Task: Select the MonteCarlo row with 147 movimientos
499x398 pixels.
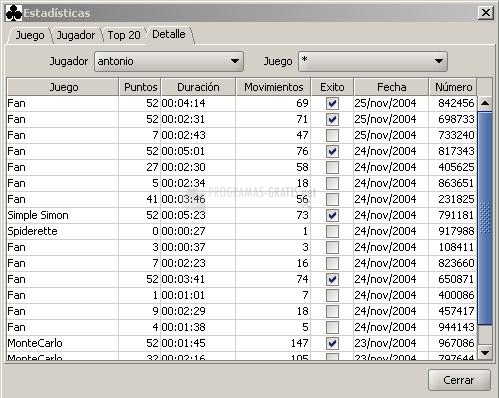Action: point(242,343)
